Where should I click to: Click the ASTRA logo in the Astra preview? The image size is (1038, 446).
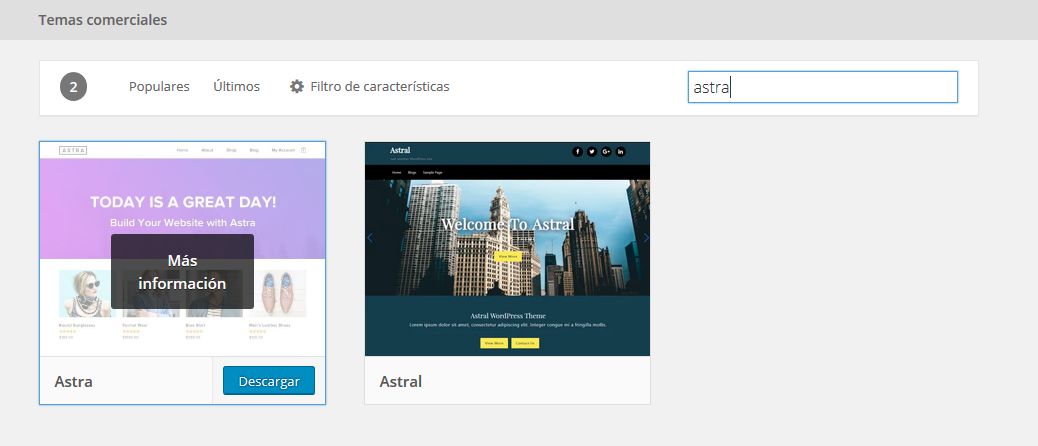73,150
